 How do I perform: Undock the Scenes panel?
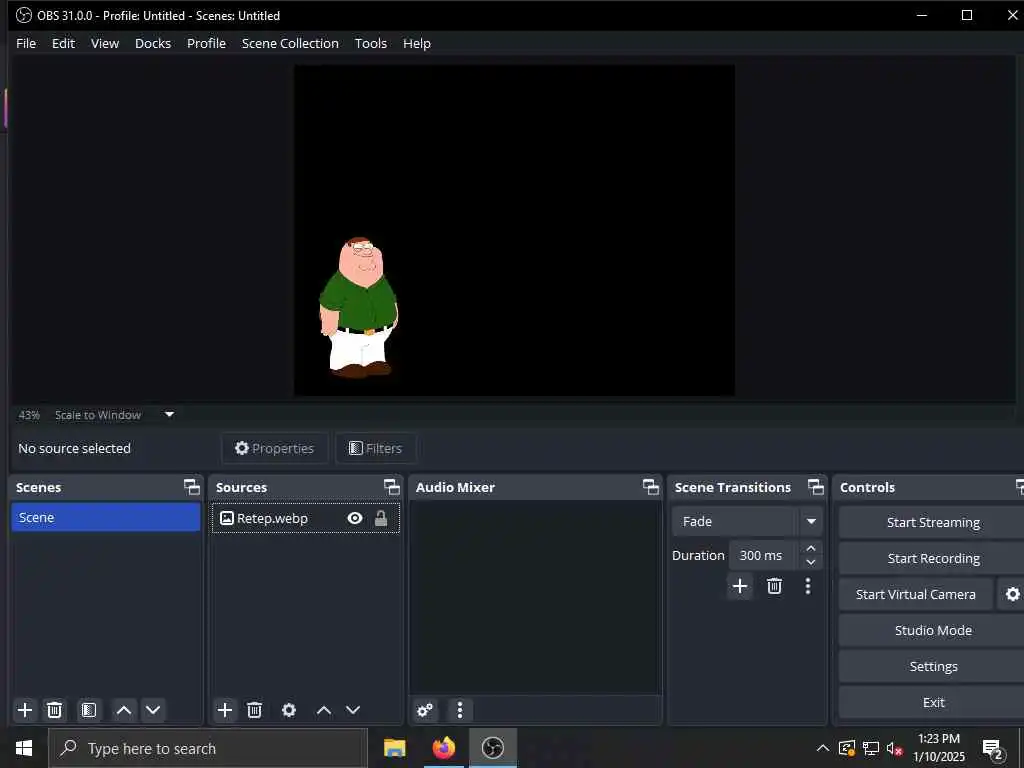pyautogui.click(x=191, y=487)
